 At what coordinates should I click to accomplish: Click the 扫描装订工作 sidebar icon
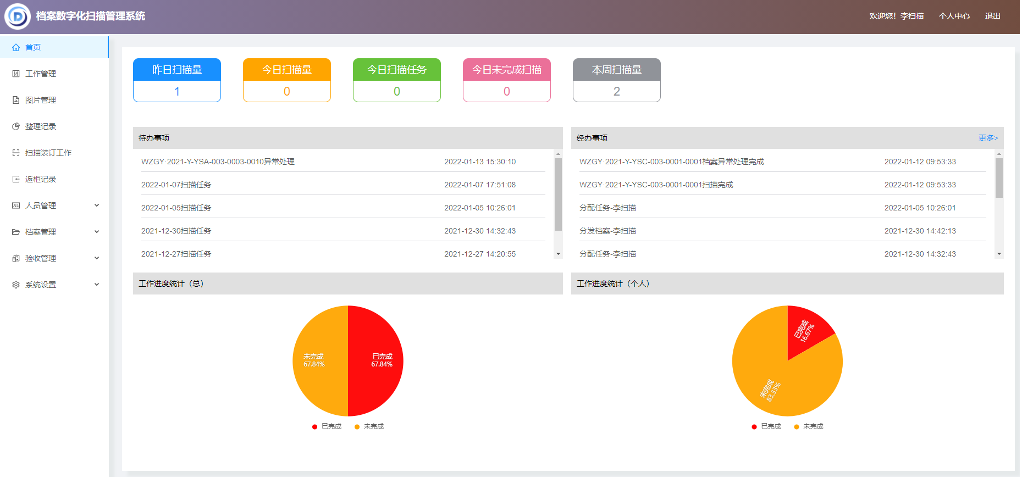pos(15,153)
